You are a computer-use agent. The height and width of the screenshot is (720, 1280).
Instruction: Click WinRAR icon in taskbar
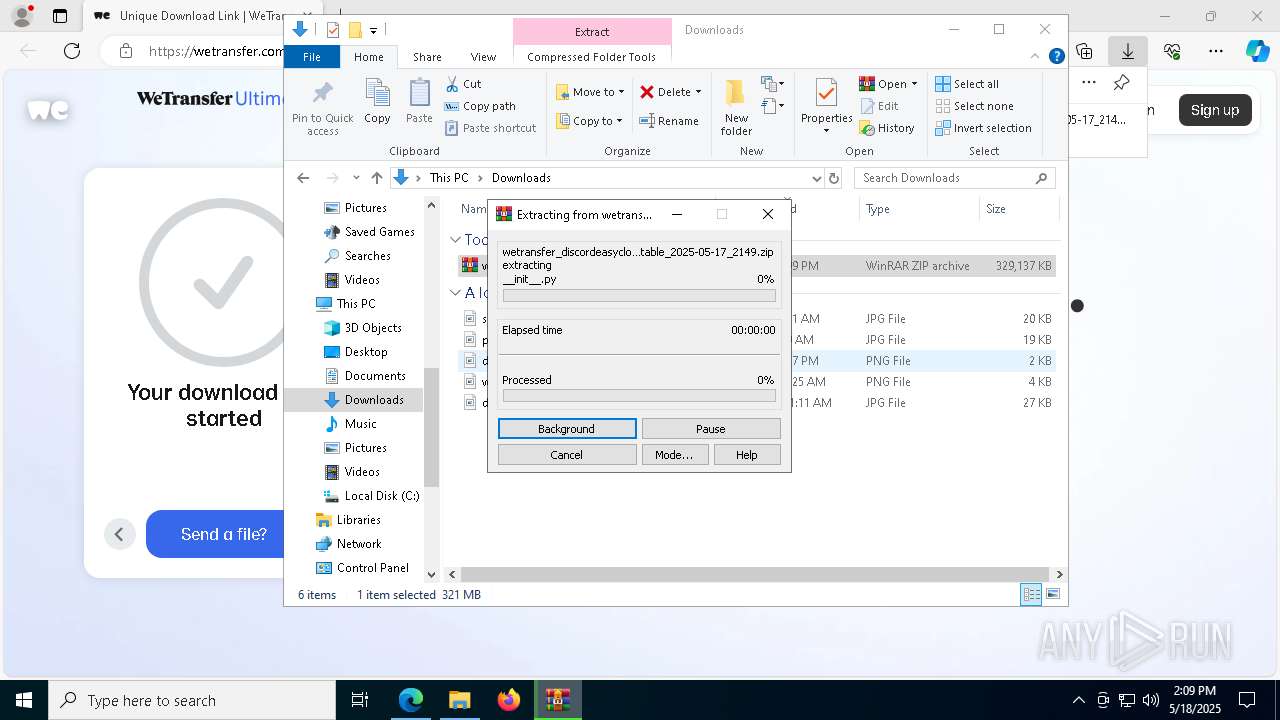tap(557, 700)
